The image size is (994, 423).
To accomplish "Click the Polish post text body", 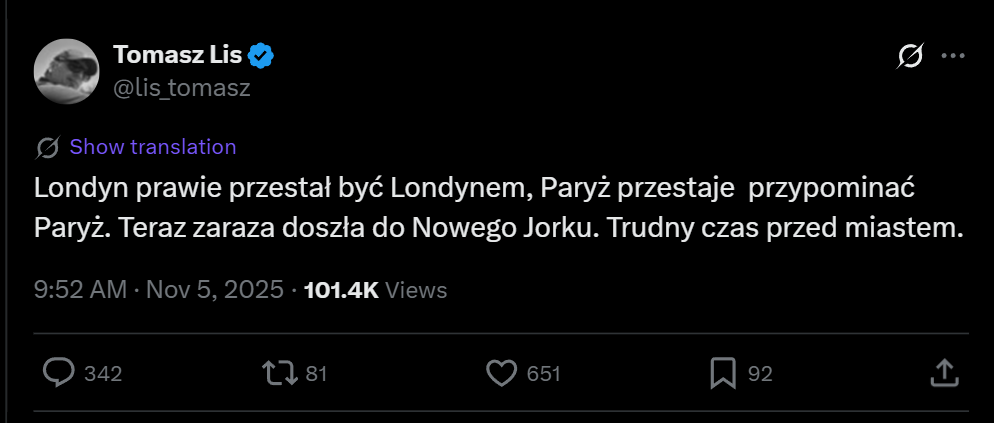I will pos(497,208).
